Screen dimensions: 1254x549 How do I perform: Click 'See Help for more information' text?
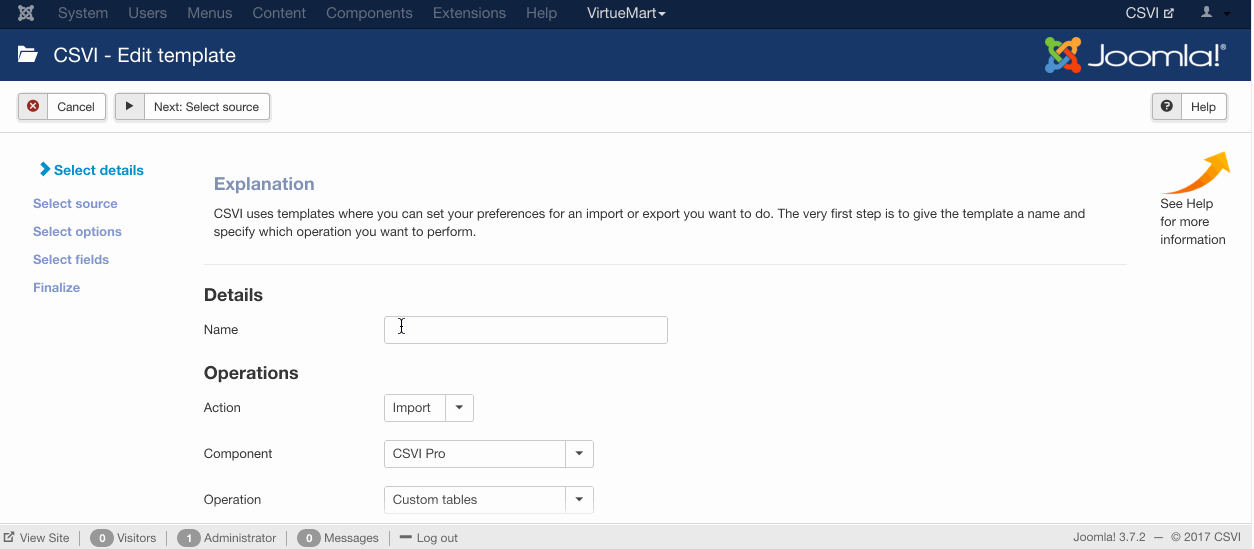1193,221
